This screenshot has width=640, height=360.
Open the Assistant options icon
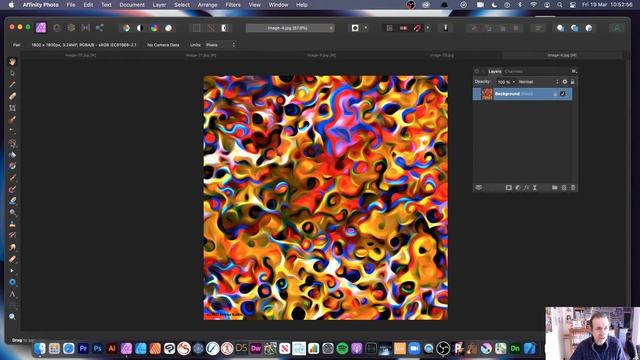pyautogui.click(x=445, y=28)
